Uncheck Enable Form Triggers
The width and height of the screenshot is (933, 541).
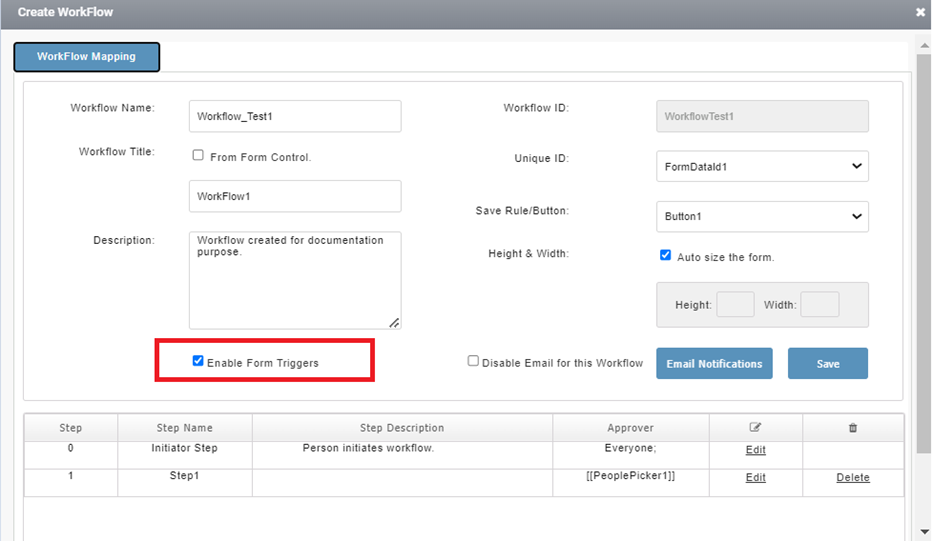198,361
